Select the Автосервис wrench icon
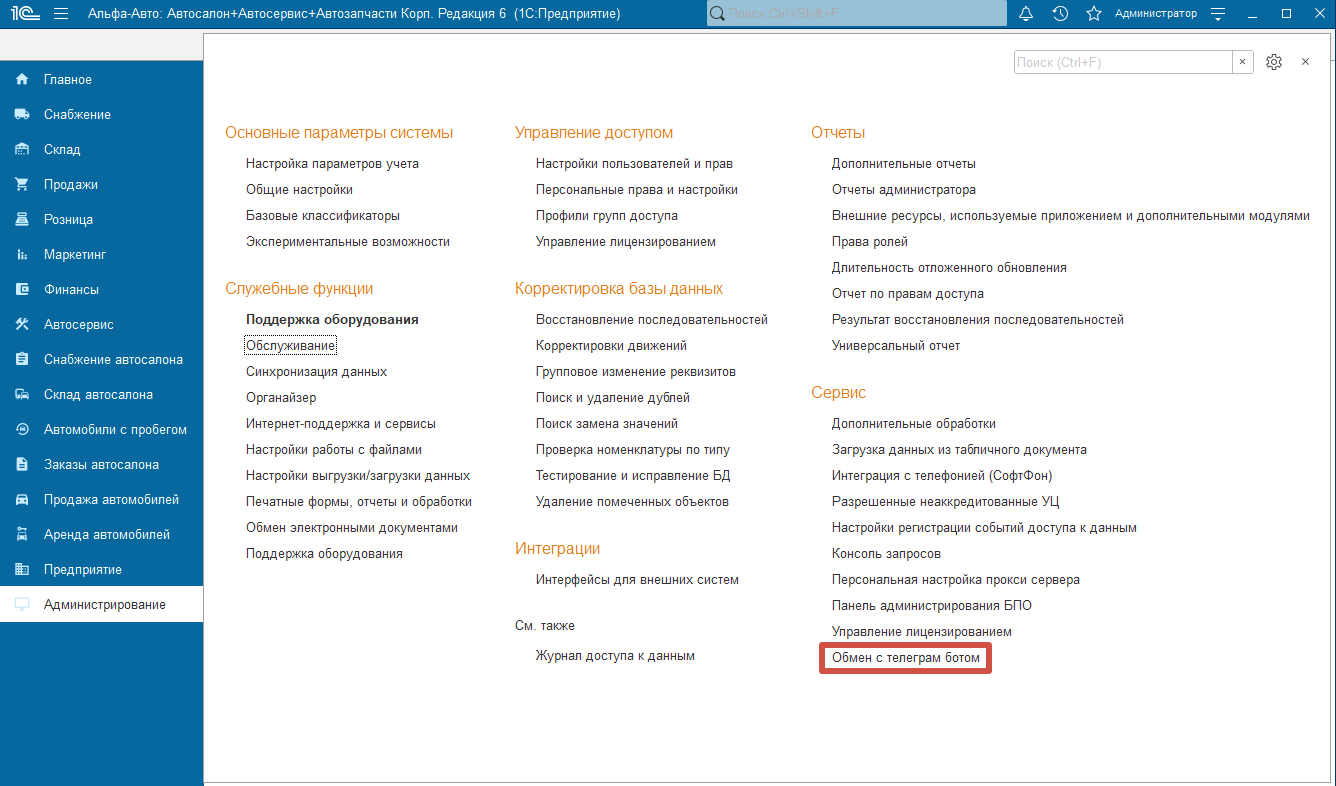 tap(20, 324)
